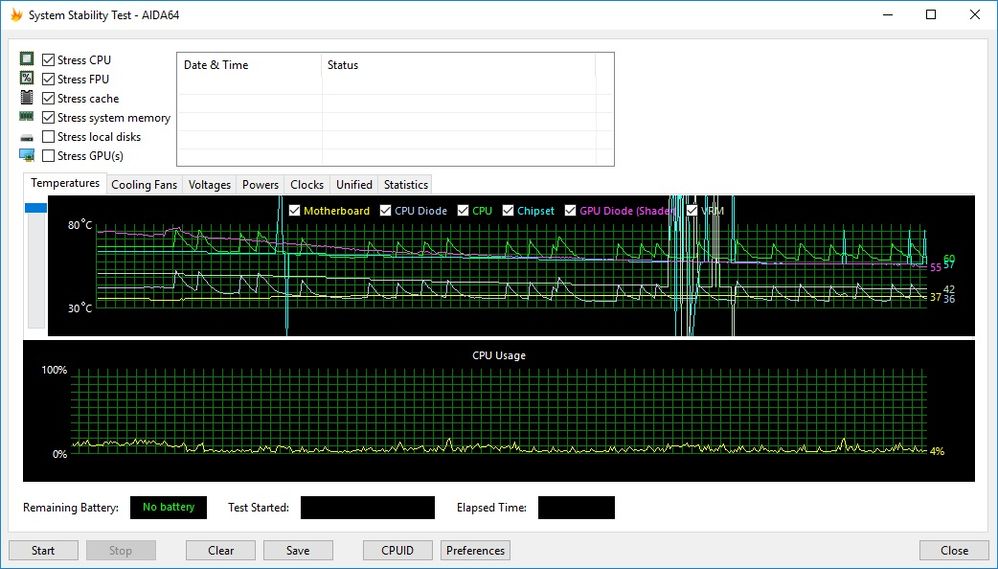Select the Temperatures tab

click(65, 183)
